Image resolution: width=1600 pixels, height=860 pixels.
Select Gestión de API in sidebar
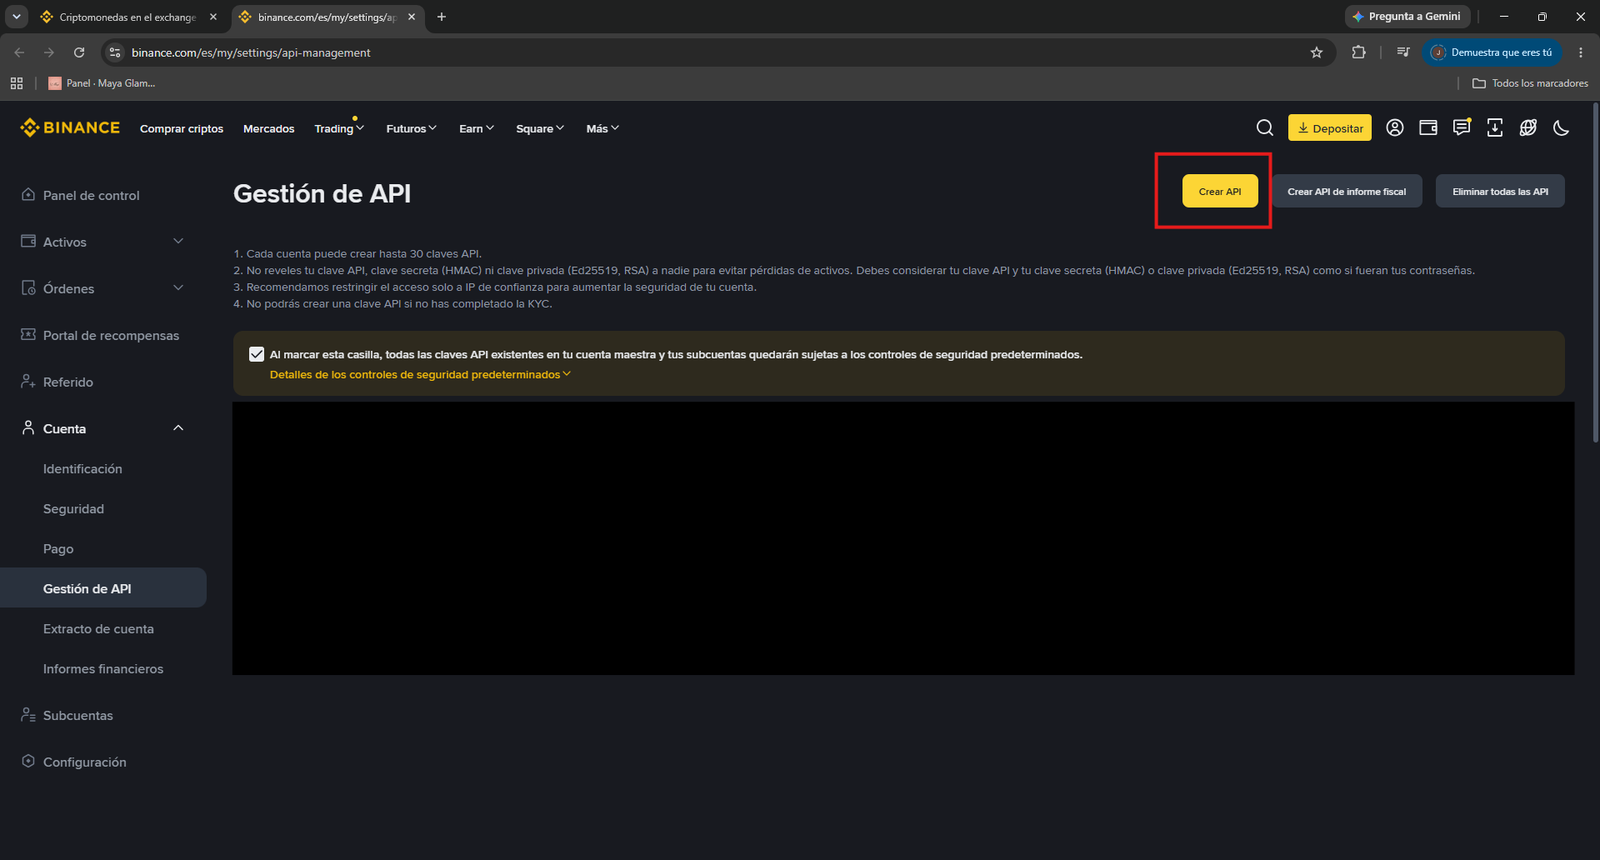click(x=103, y=588)
